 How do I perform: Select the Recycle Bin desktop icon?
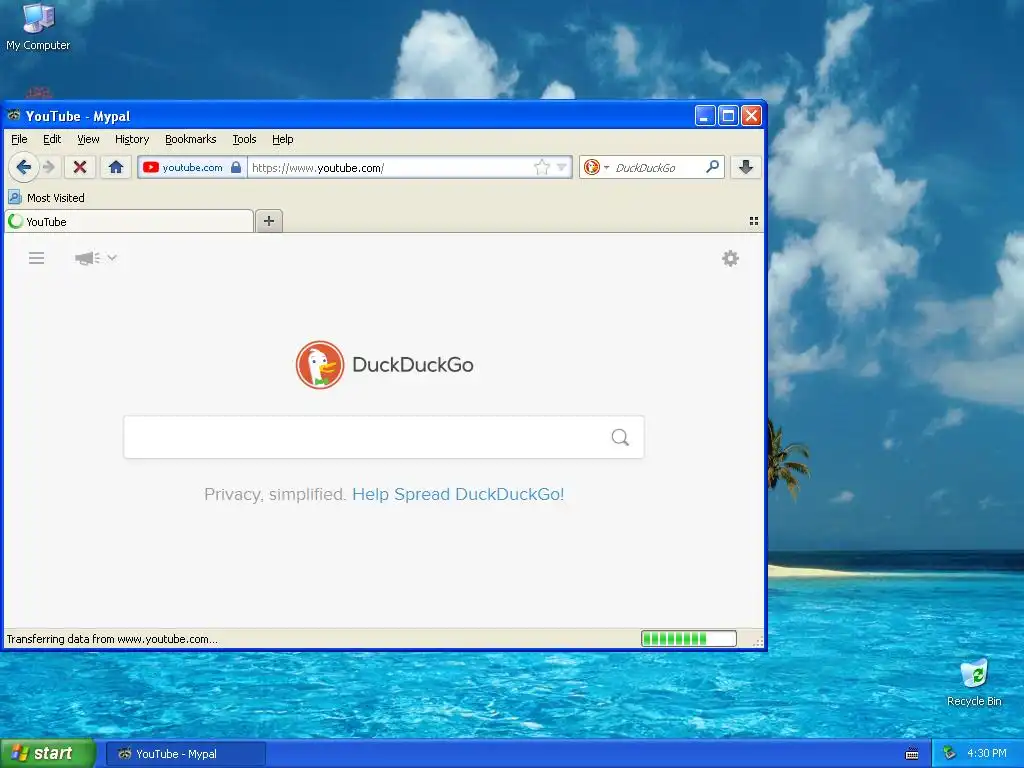point(974,682)
